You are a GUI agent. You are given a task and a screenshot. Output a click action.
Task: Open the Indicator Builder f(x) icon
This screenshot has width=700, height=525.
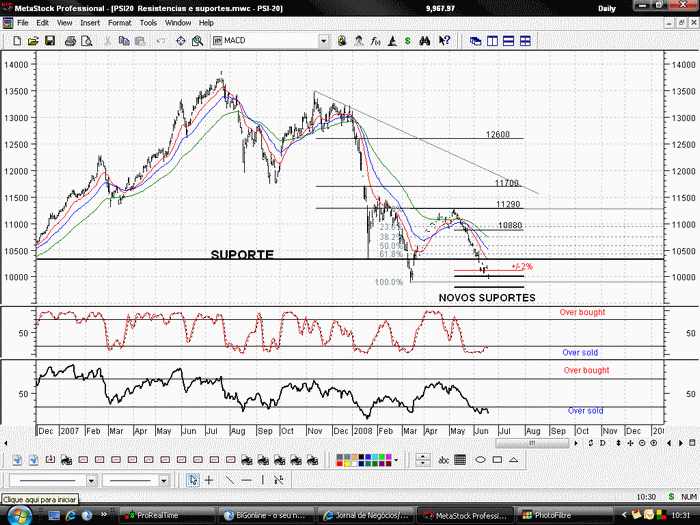tap(375, 41)
